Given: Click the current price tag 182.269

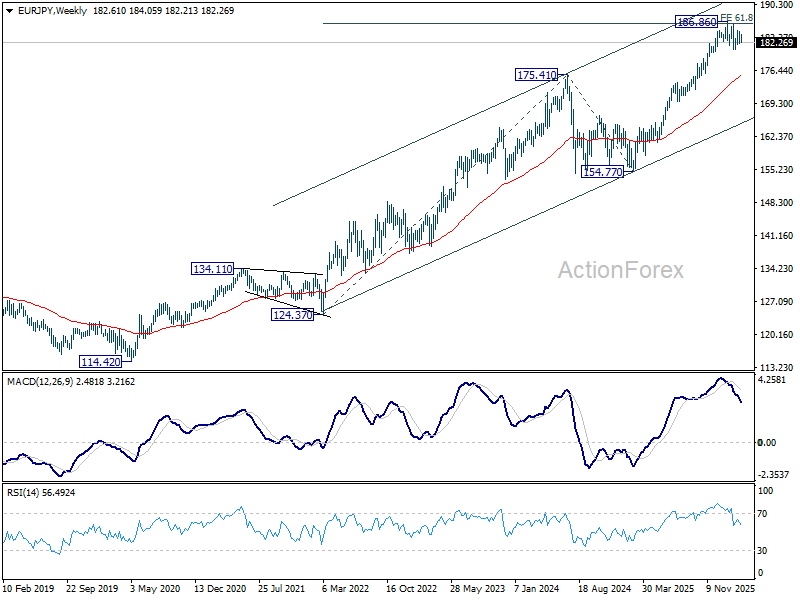Looking at the screenshot, I should point(776,42).
